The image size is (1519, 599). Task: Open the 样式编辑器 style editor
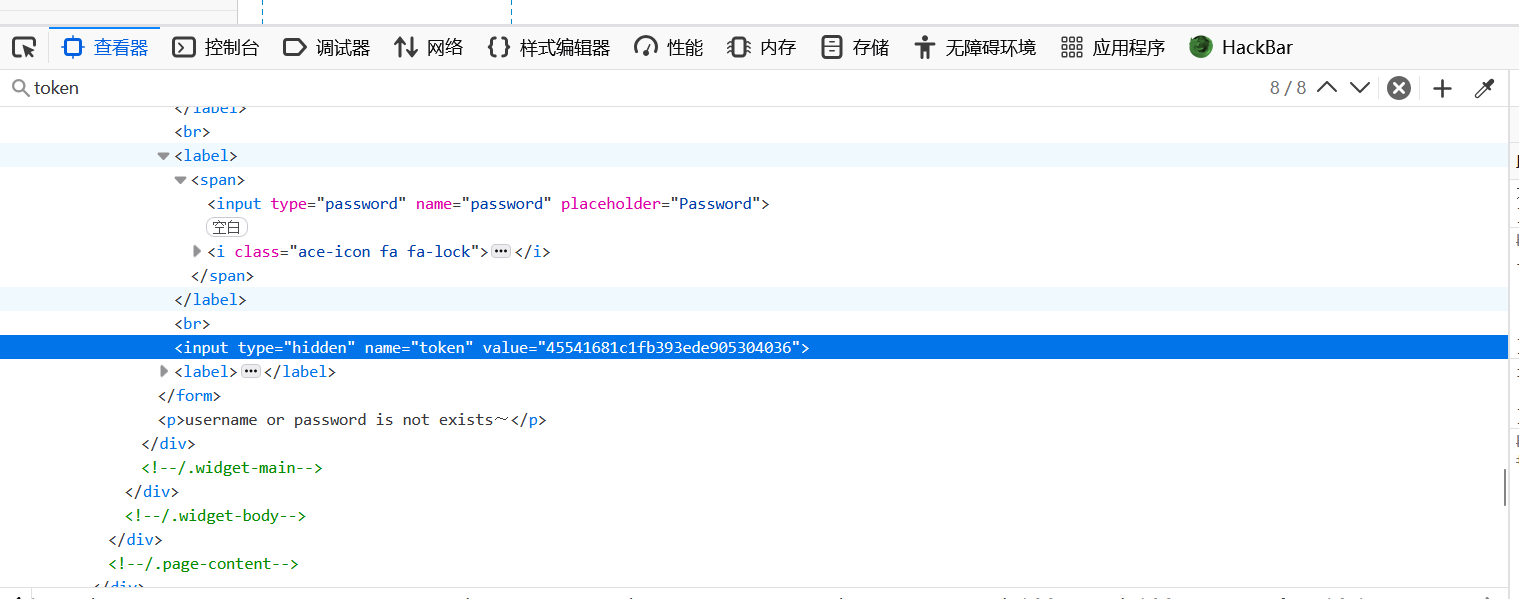549,47
